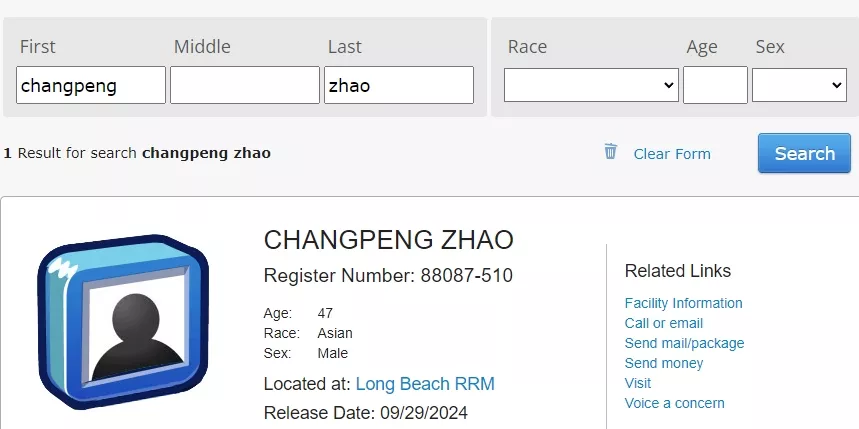This screenshot has width=859, height=429.
Task: Click the Last name input field
Action: pos(398,86)
